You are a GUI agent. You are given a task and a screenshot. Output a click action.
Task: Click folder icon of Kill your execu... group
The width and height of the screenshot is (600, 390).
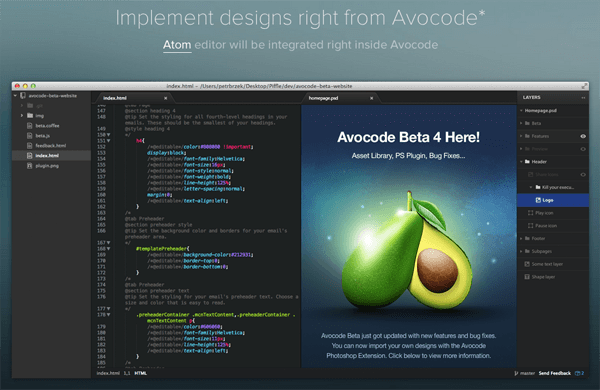[538, 187]
